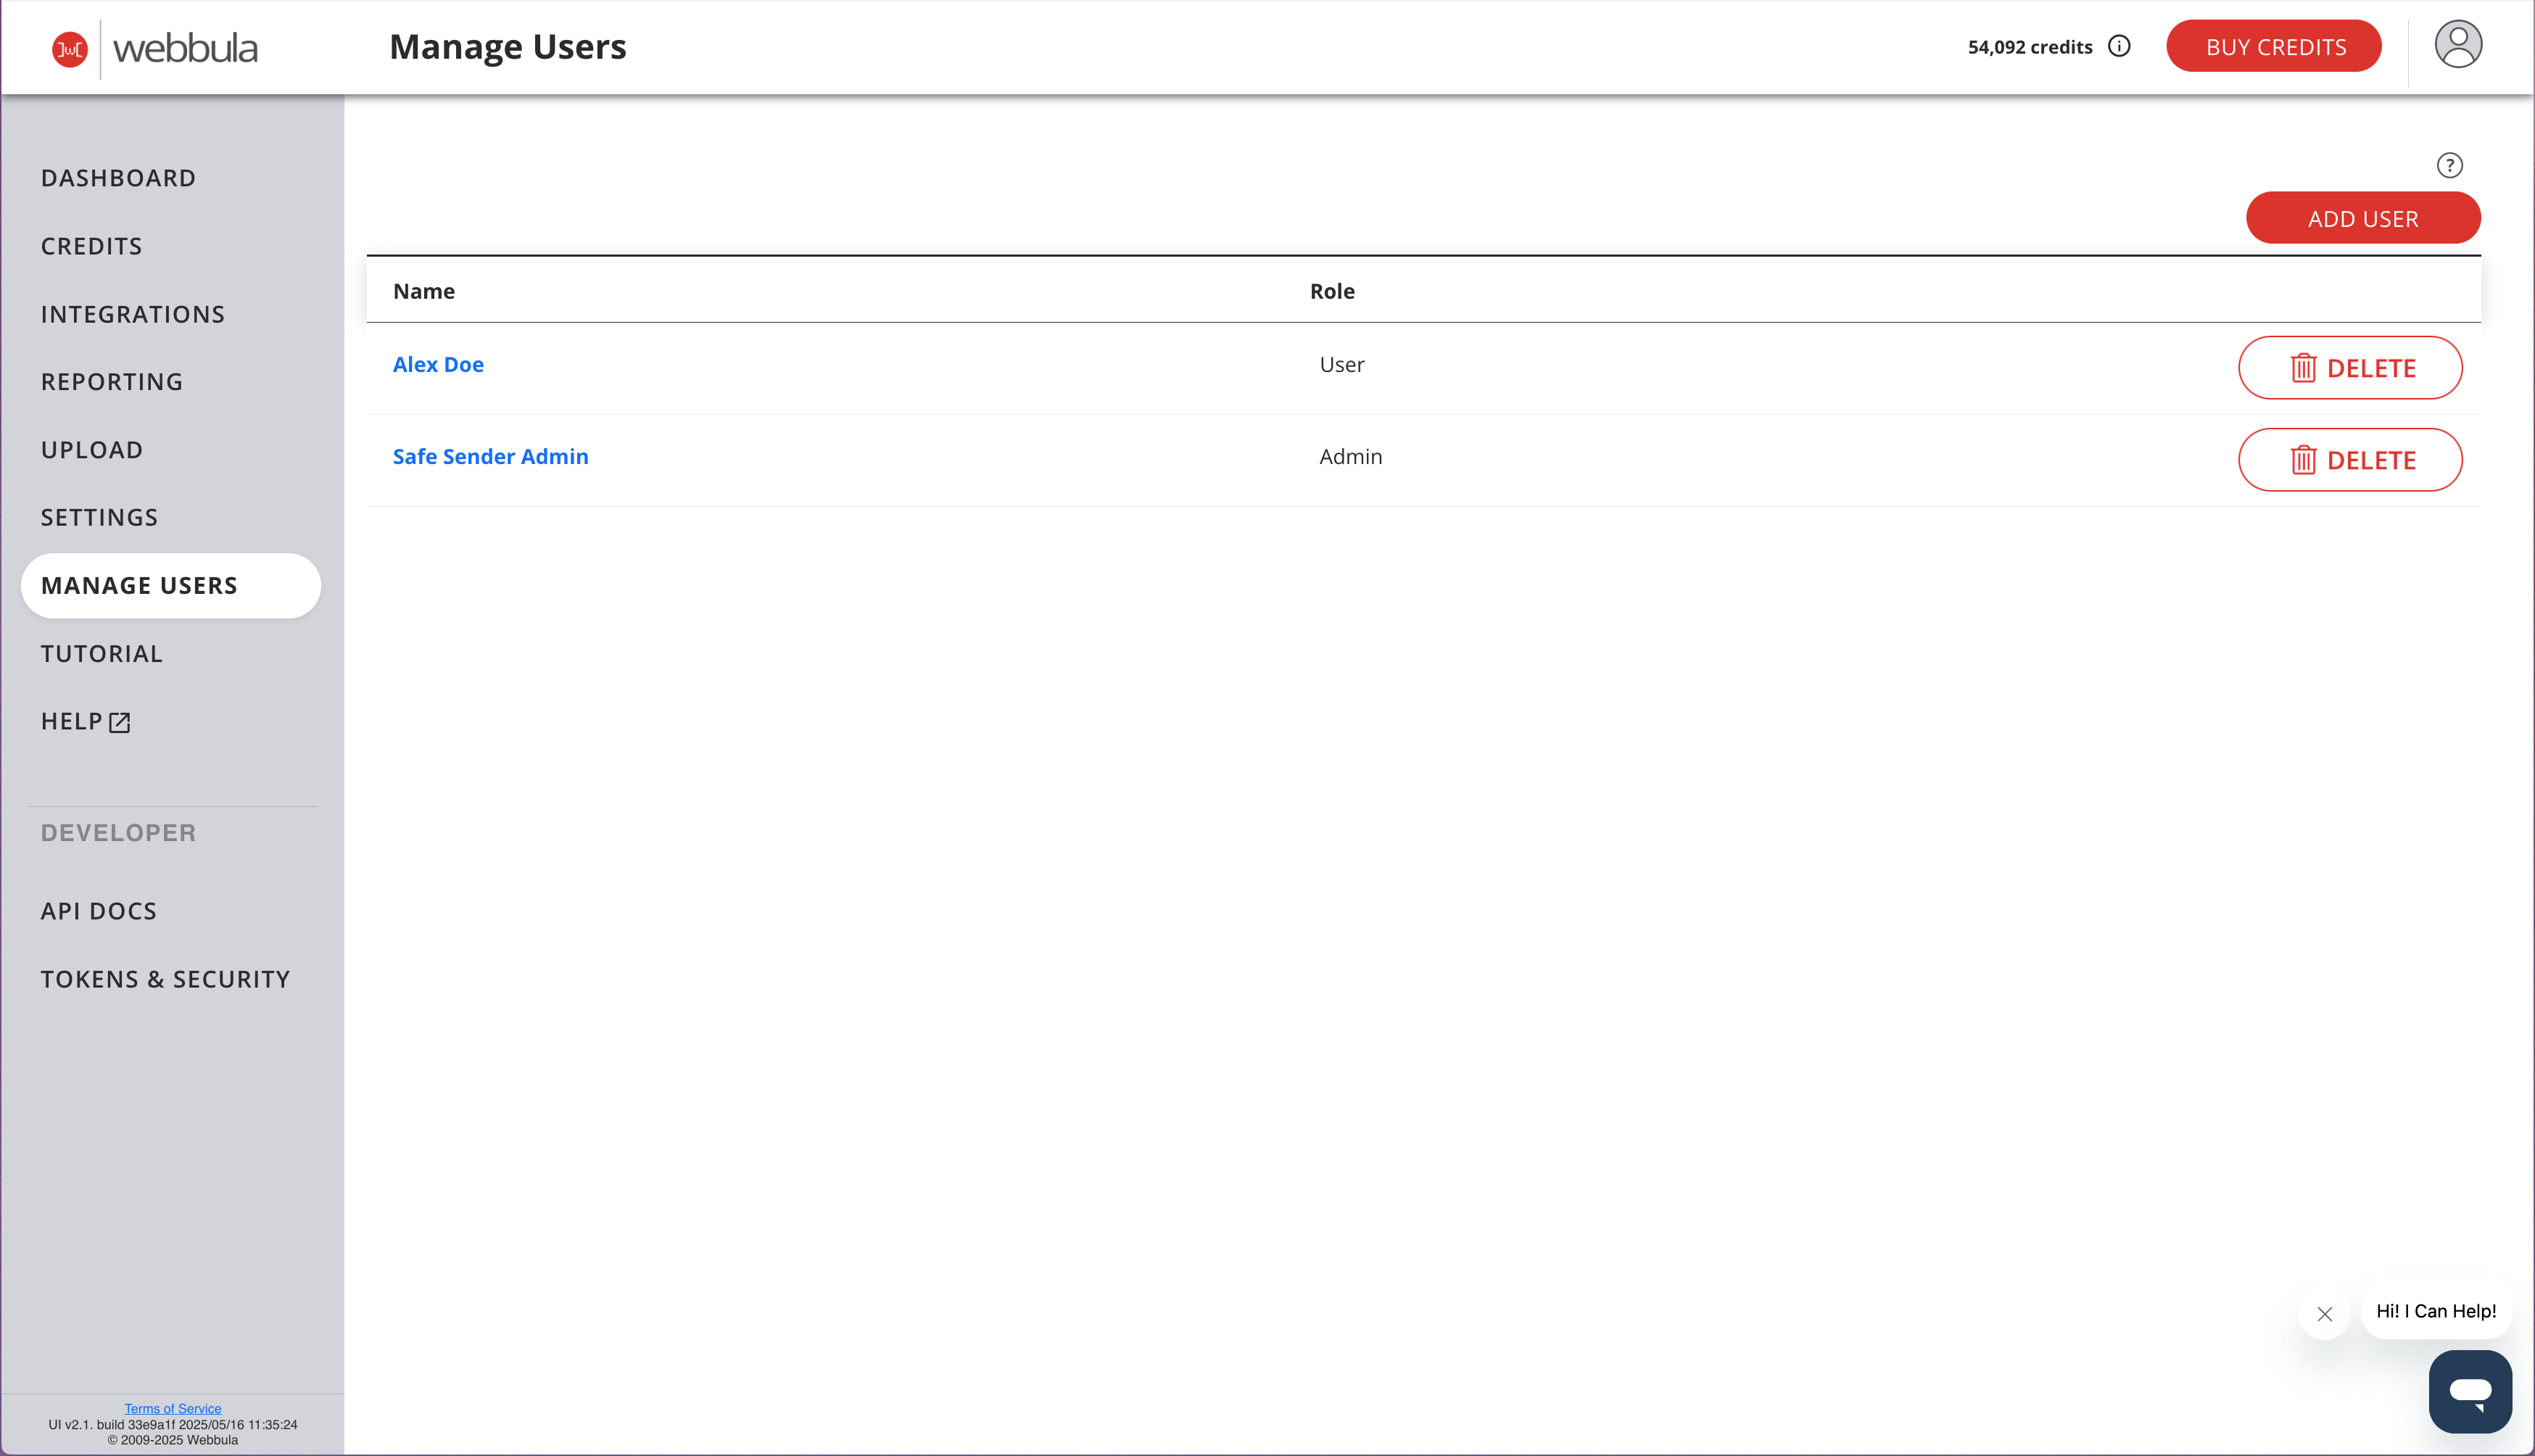Select DASHBOARD in the sidebar

[118, 177]
